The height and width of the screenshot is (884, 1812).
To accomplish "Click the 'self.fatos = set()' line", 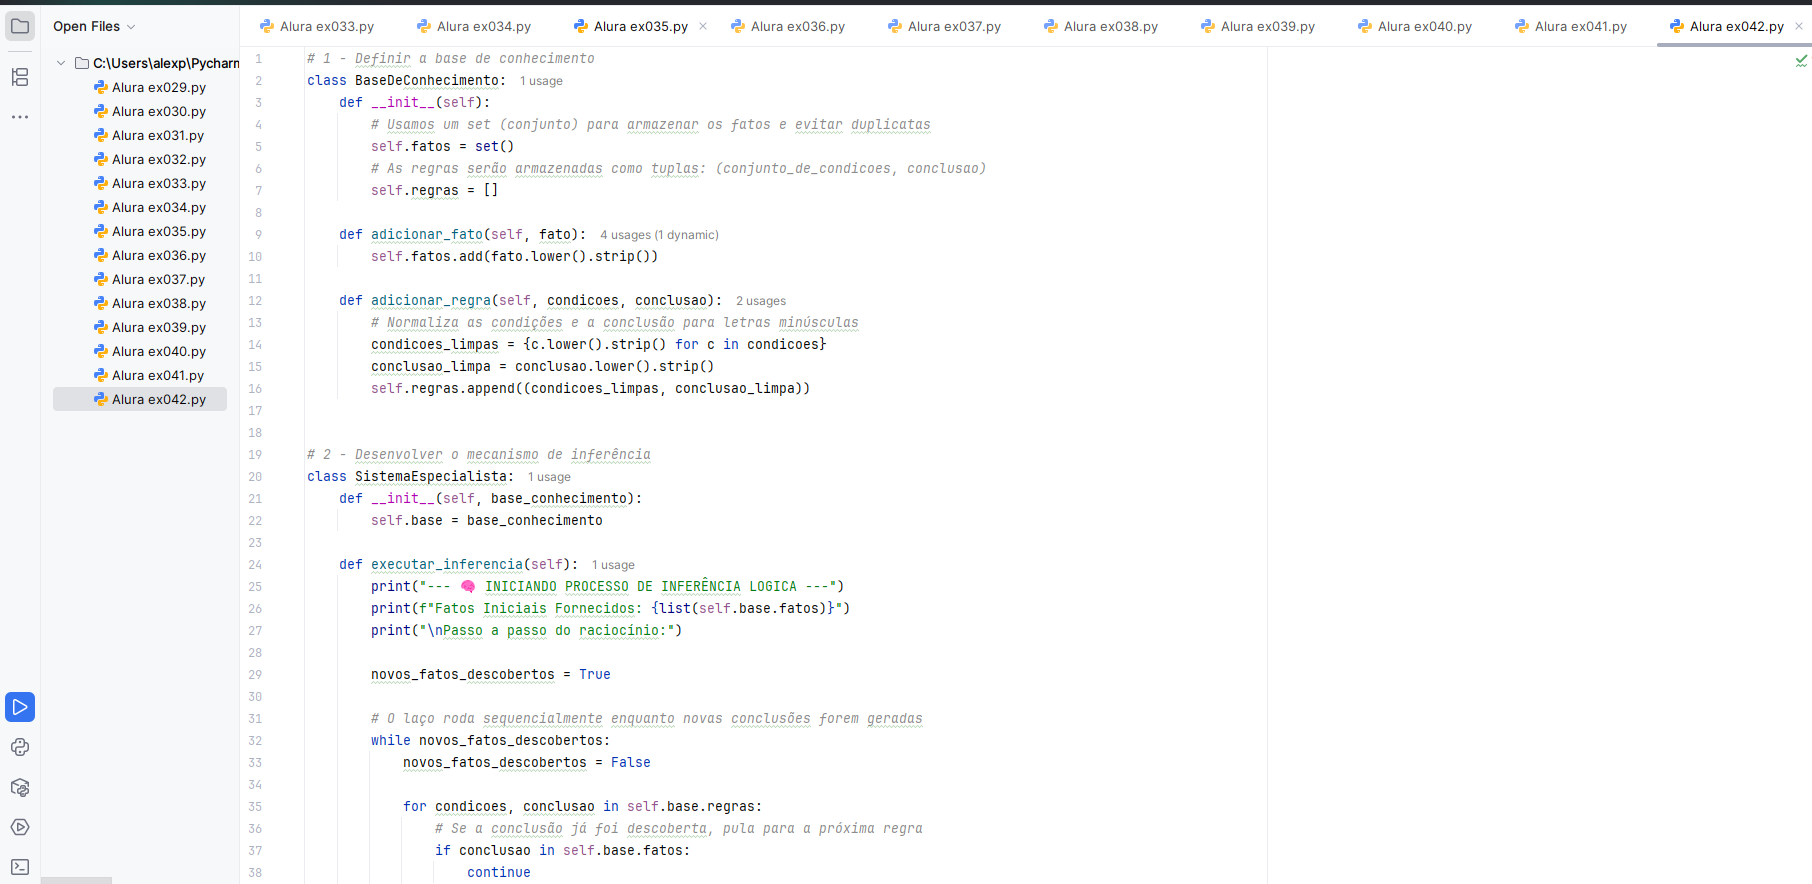I will pos(442,146).
